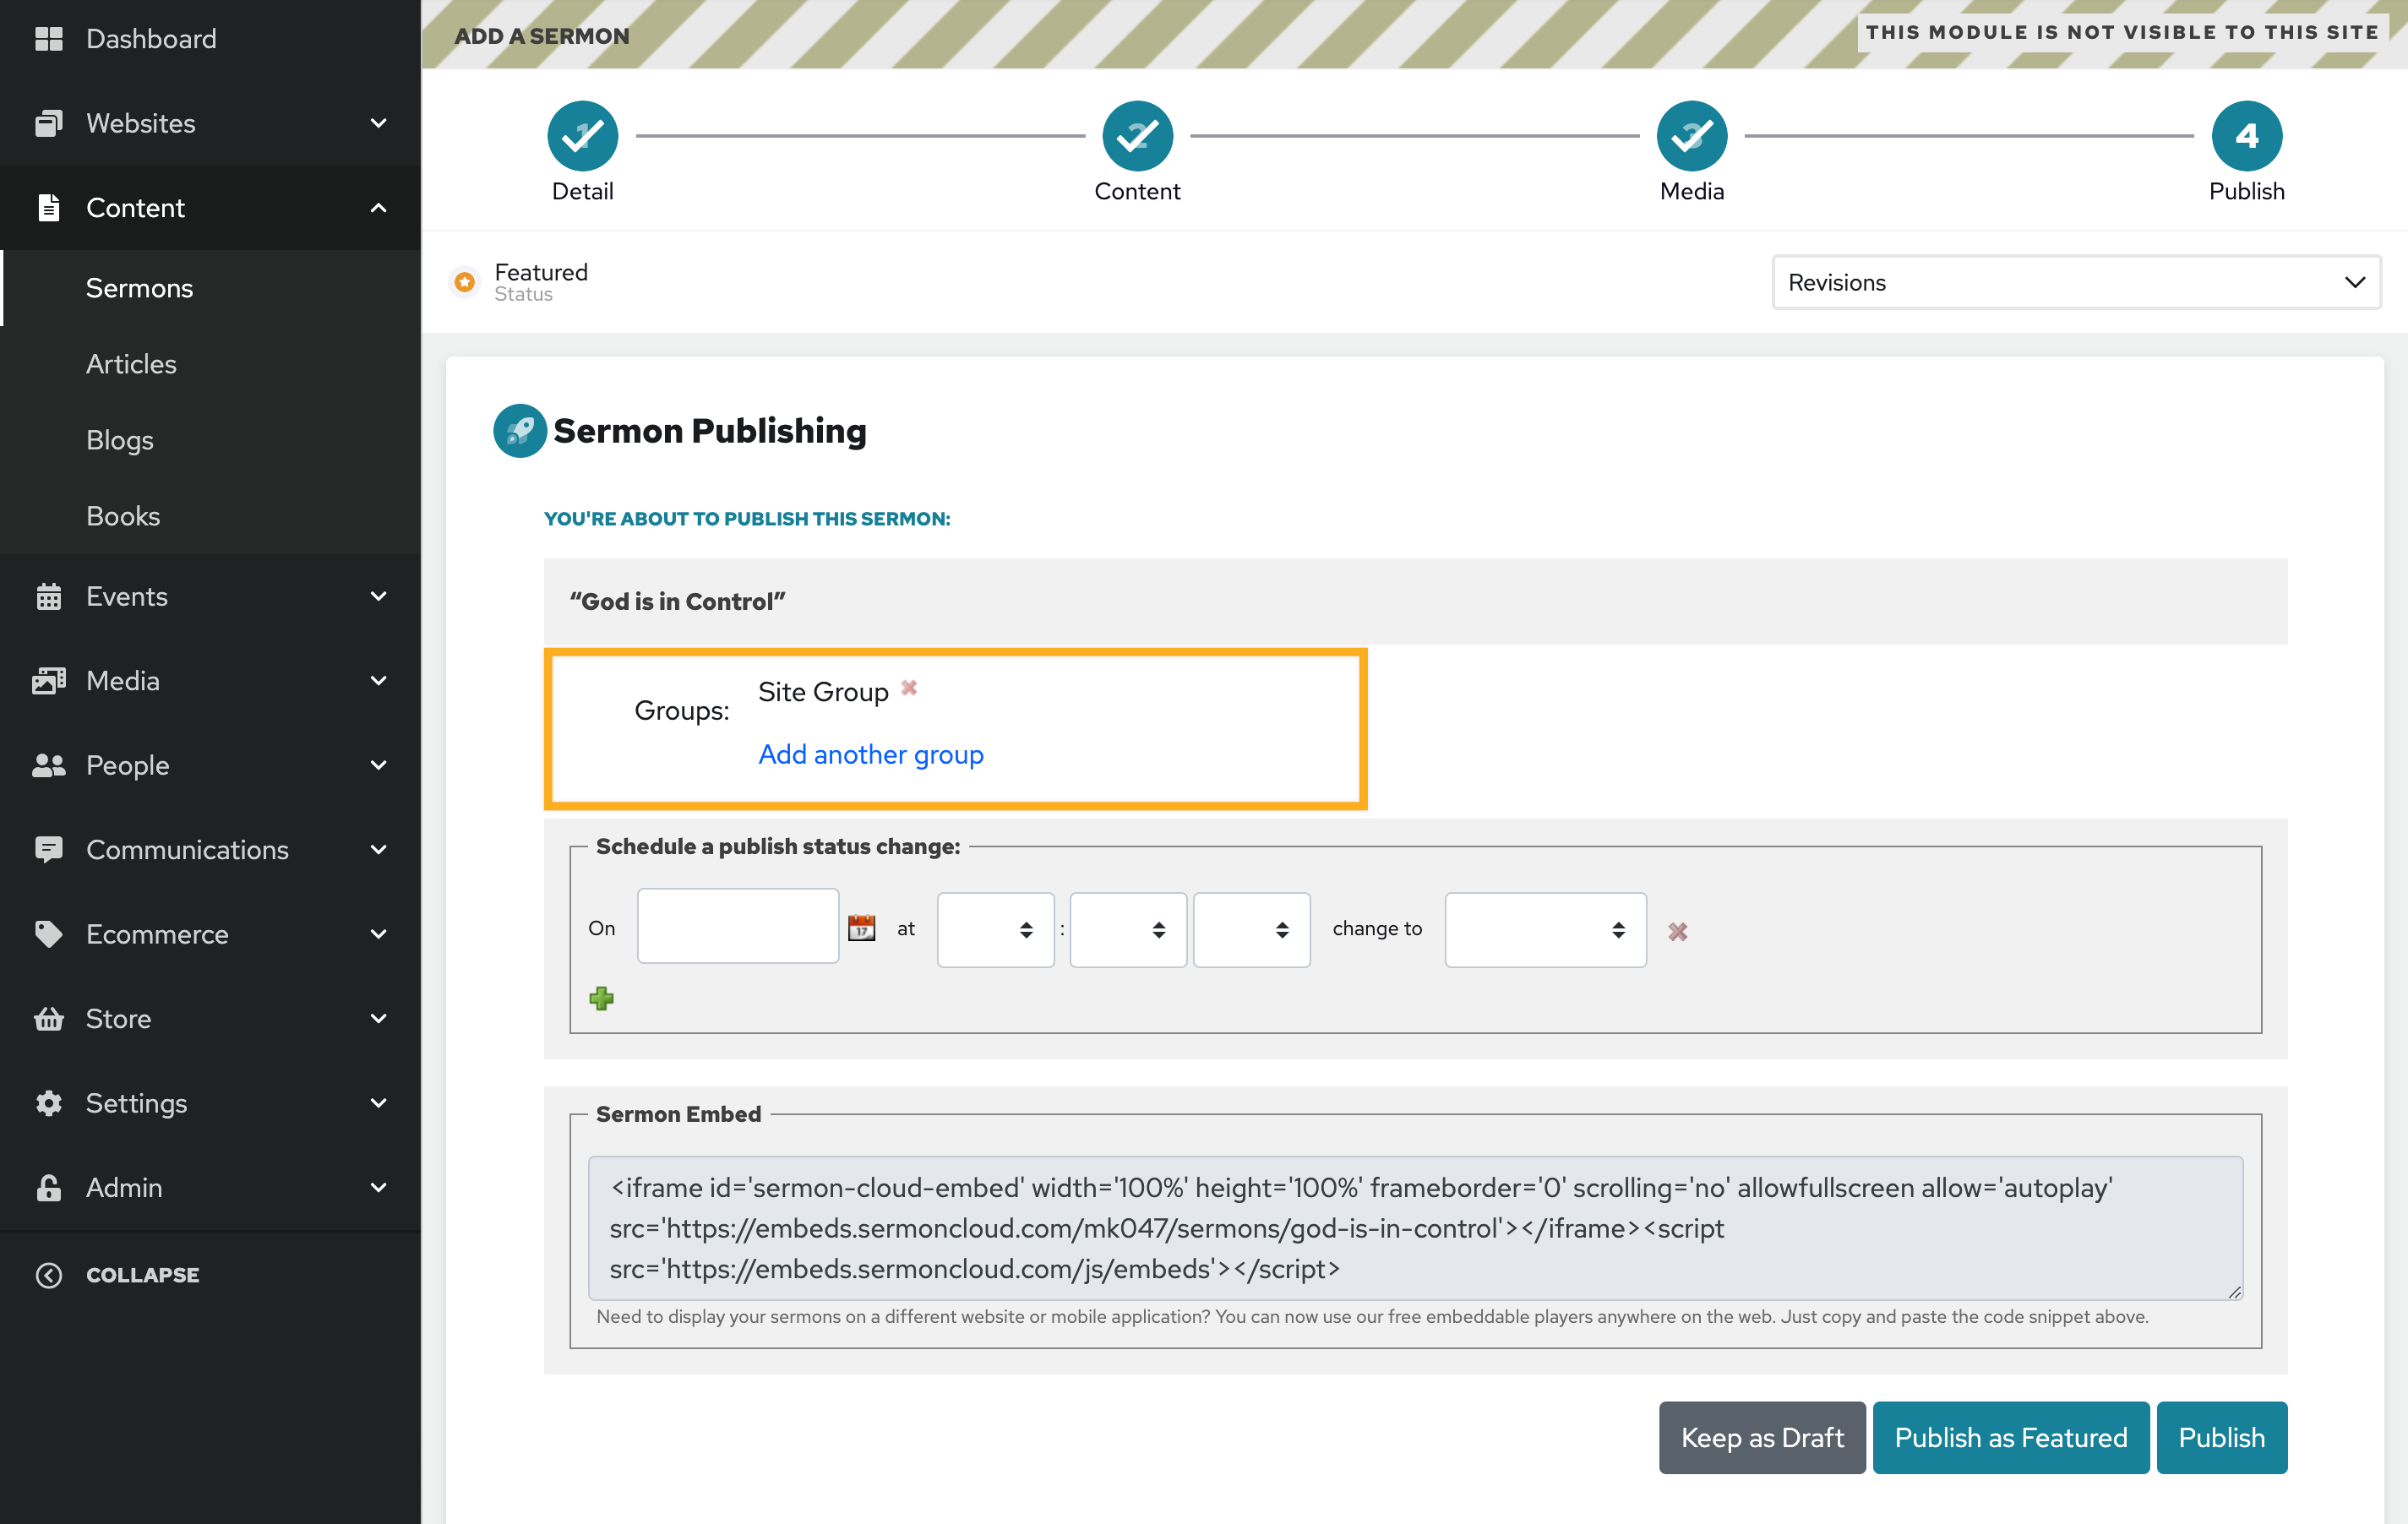Click the Communications chat icon
2408x1524 pixels.
tap(48, 849)
